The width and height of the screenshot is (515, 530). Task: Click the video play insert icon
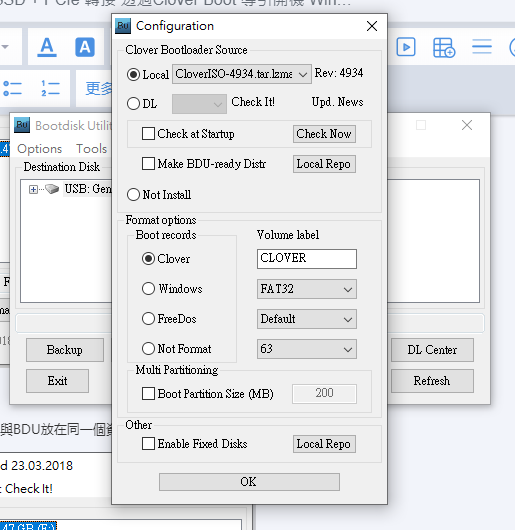pyautogui.click(x=406, y=47)
